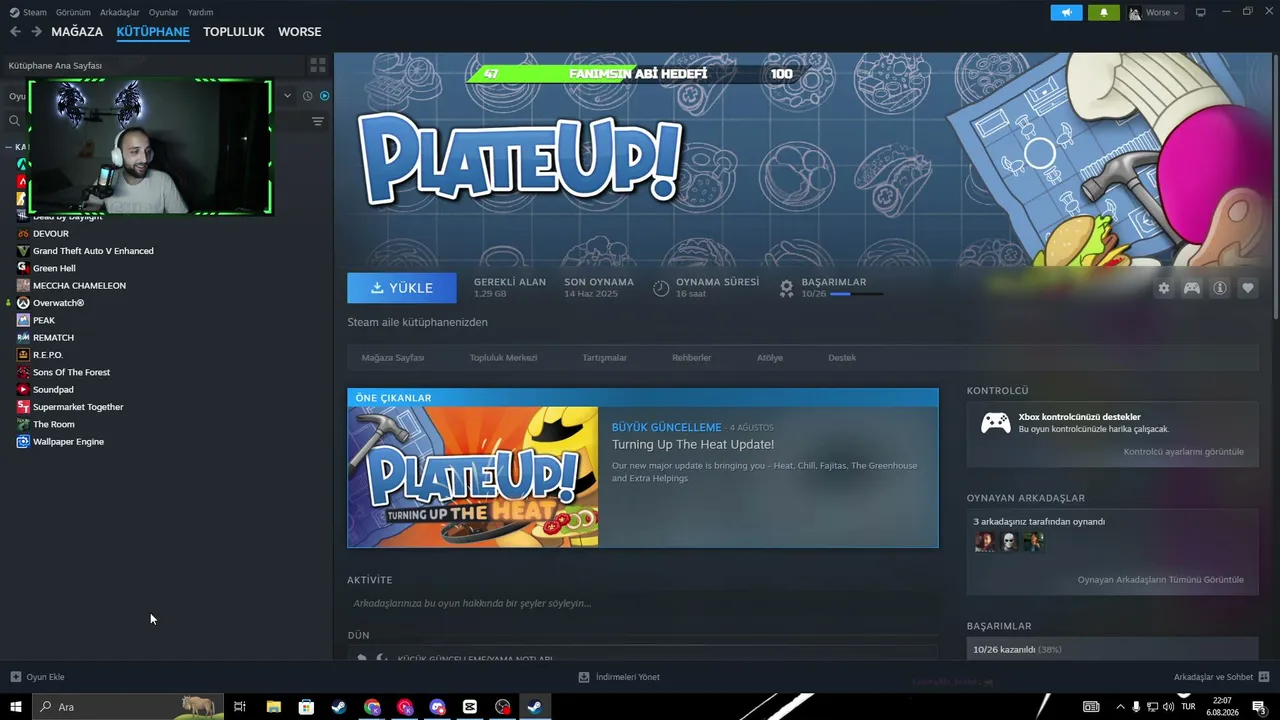Open the Turning Up The Heat thumbnail
Image resolution: width=1280 pixels, height=720 pixels.
click(473, 477)
